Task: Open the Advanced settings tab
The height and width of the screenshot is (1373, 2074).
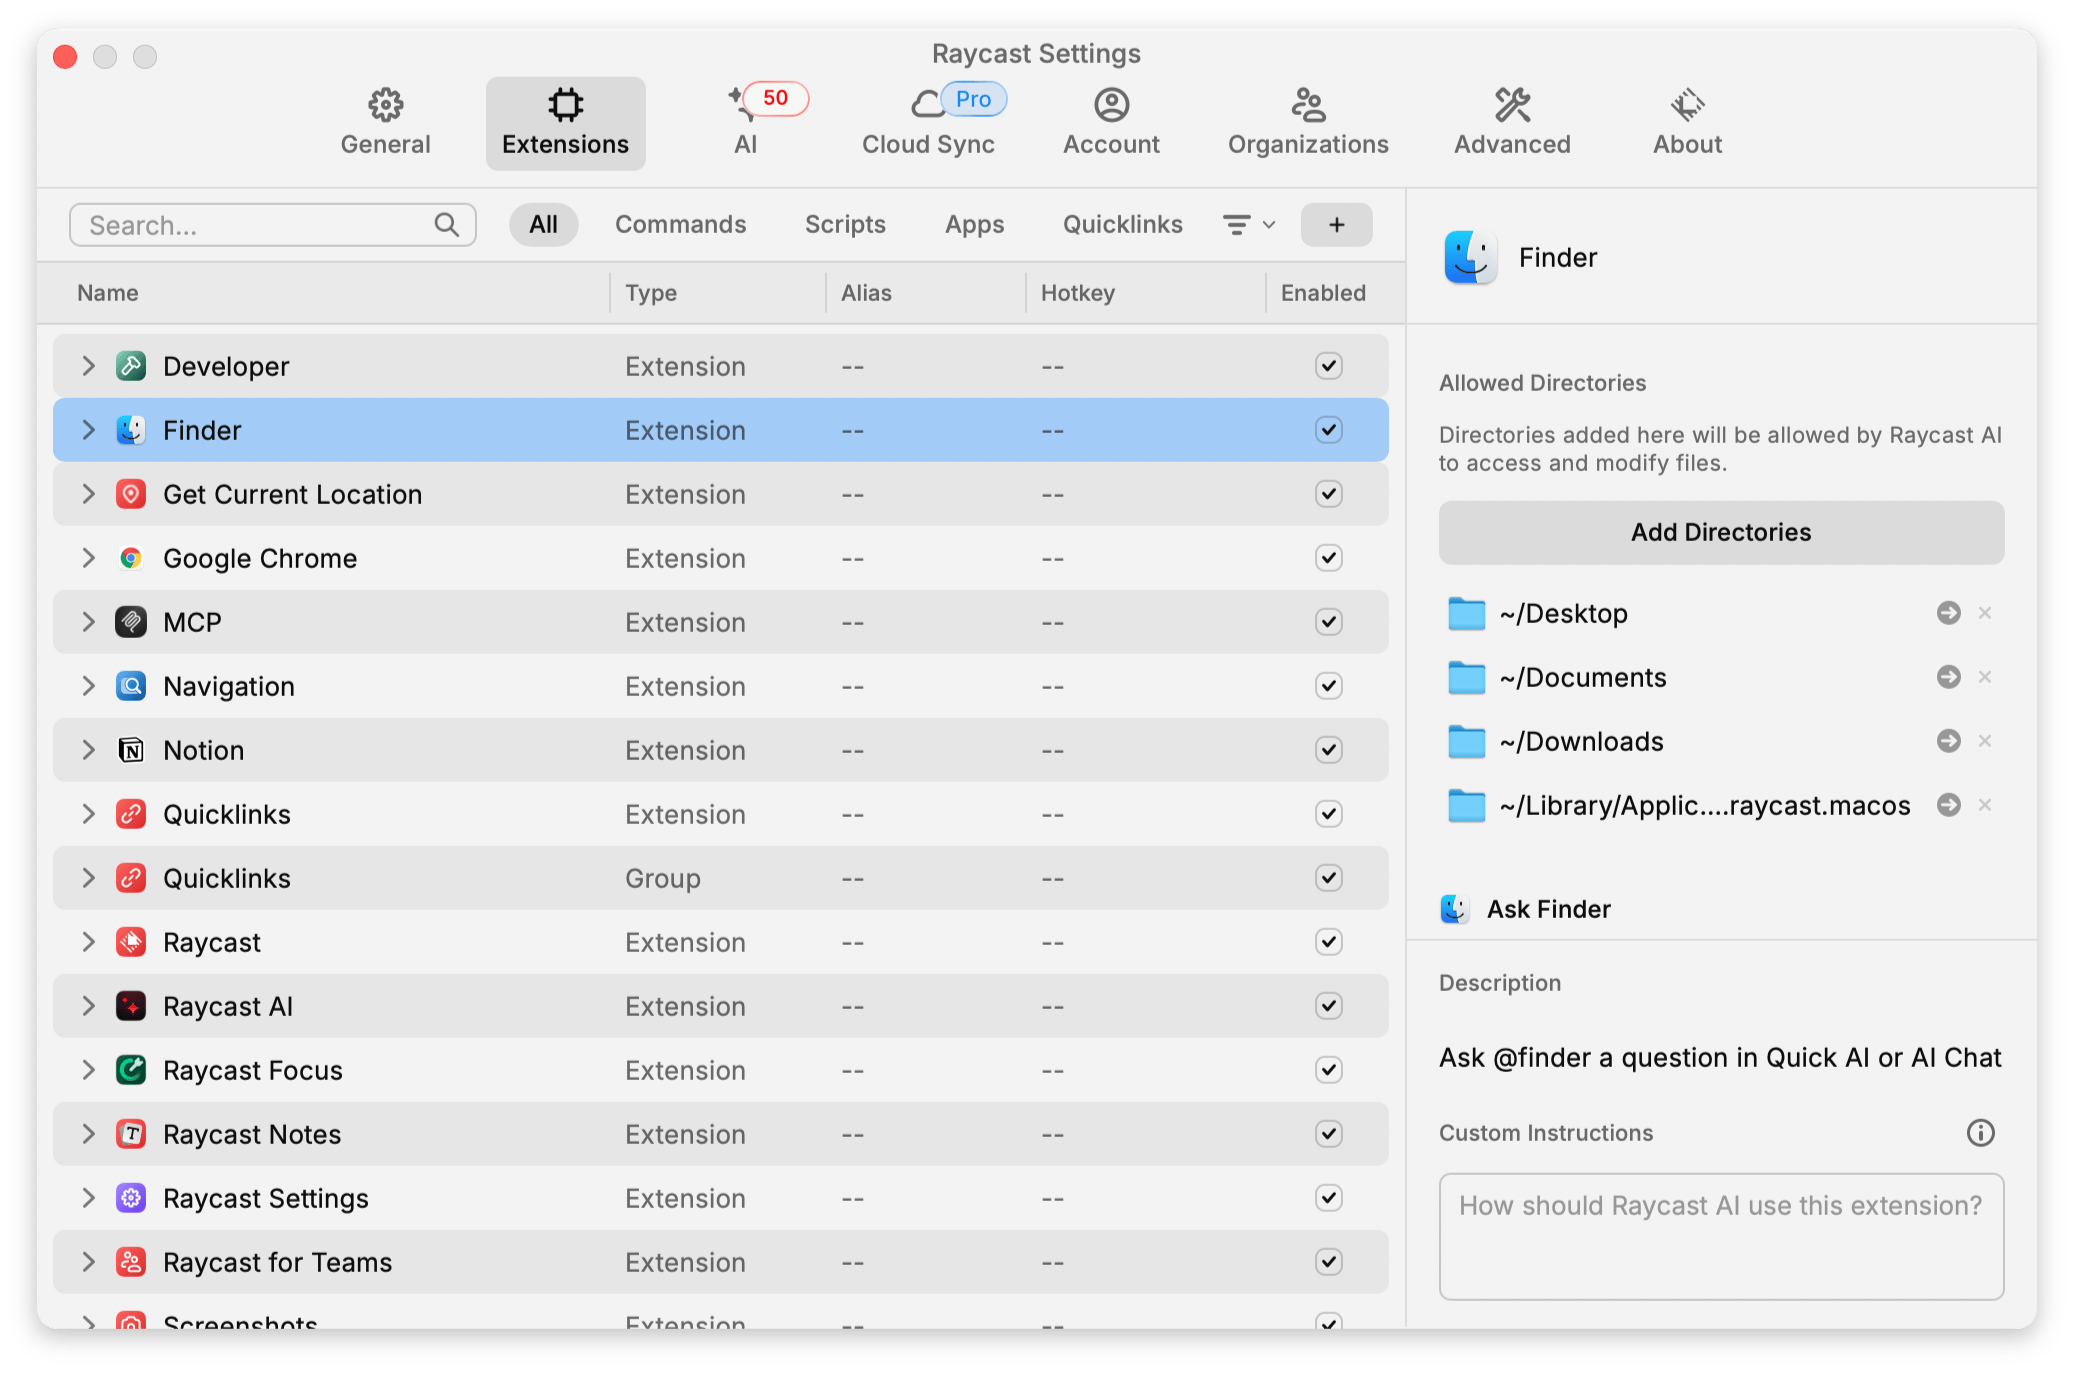Action: pyautogui.click(x=1511, y=122)
